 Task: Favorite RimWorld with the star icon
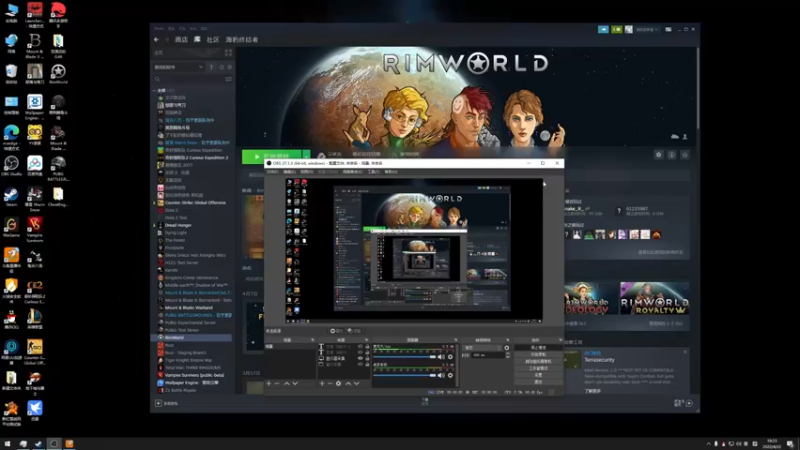(685, 155)
